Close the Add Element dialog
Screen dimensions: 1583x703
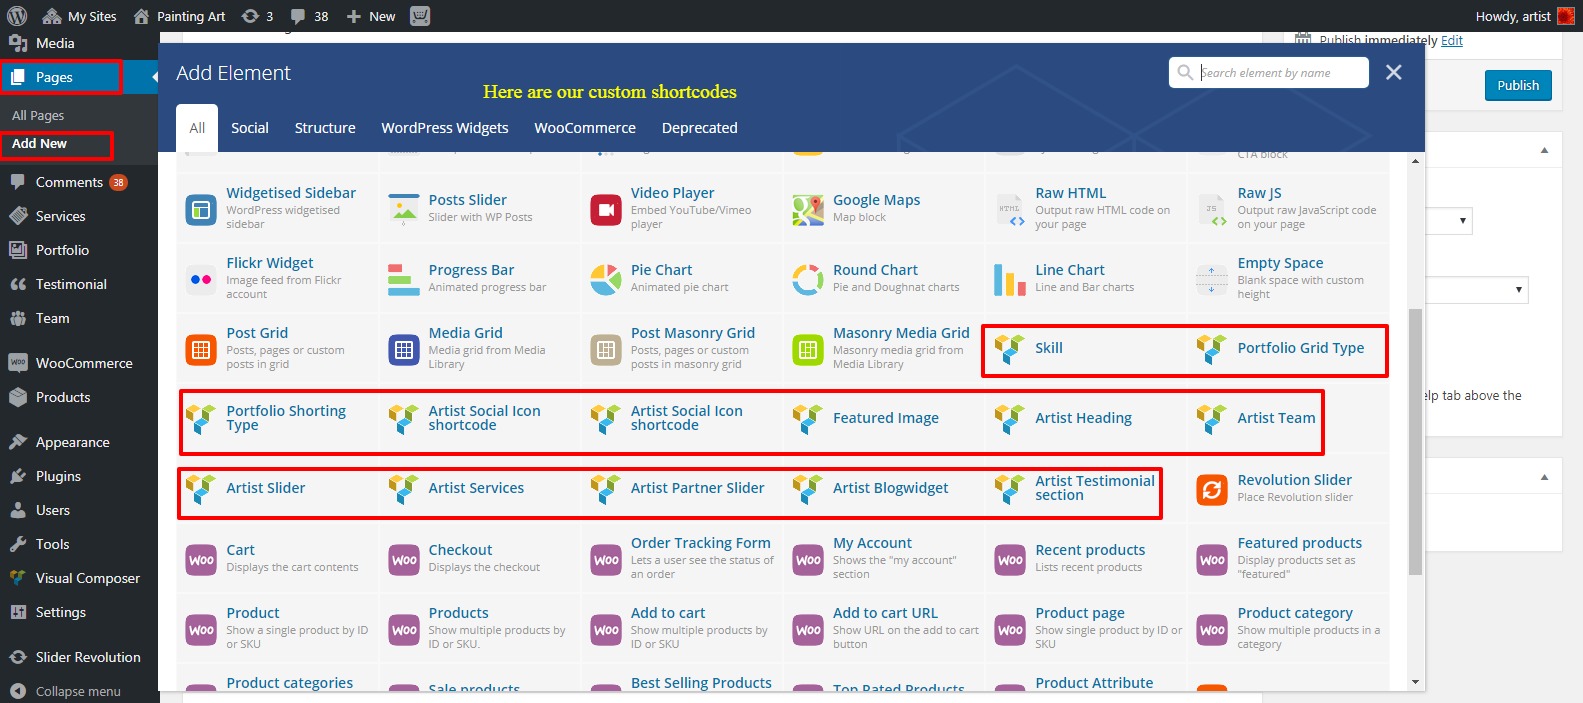click(x=1394, y=72)
